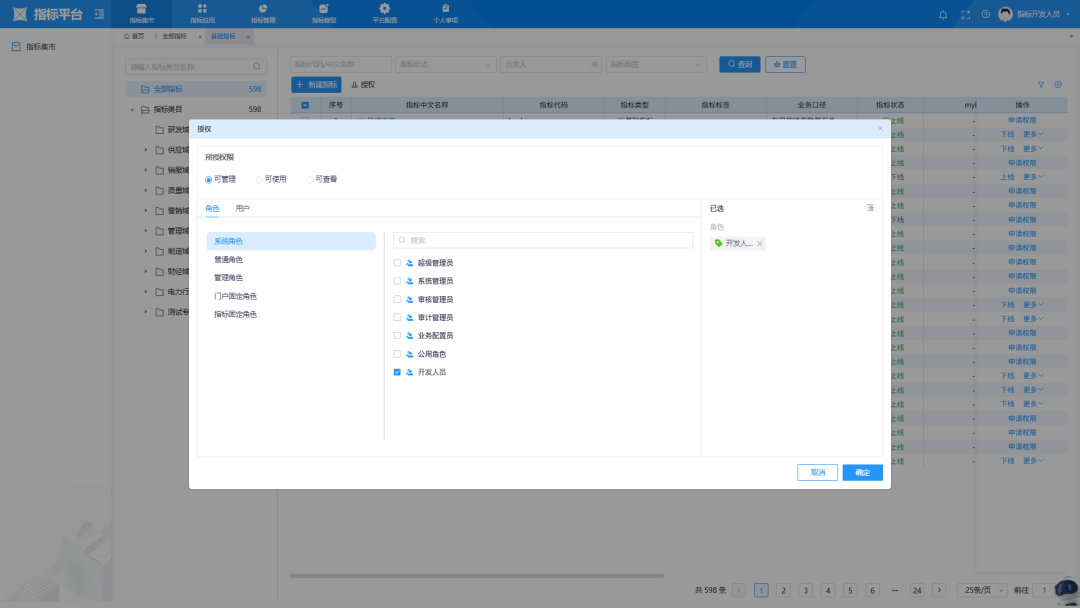Collapse the sidebar using the menu fold icon

pos(98,14)
